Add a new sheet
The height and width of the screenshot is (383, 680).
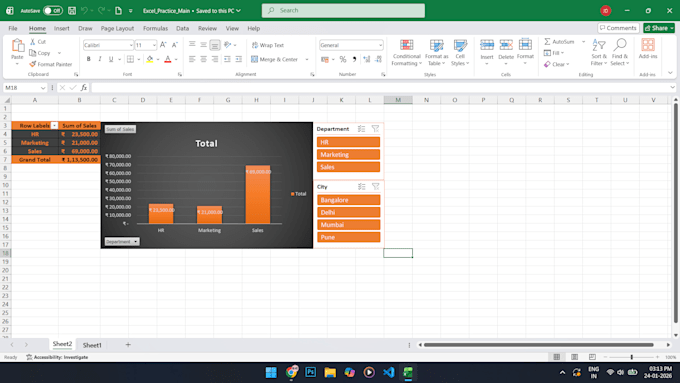128,345
